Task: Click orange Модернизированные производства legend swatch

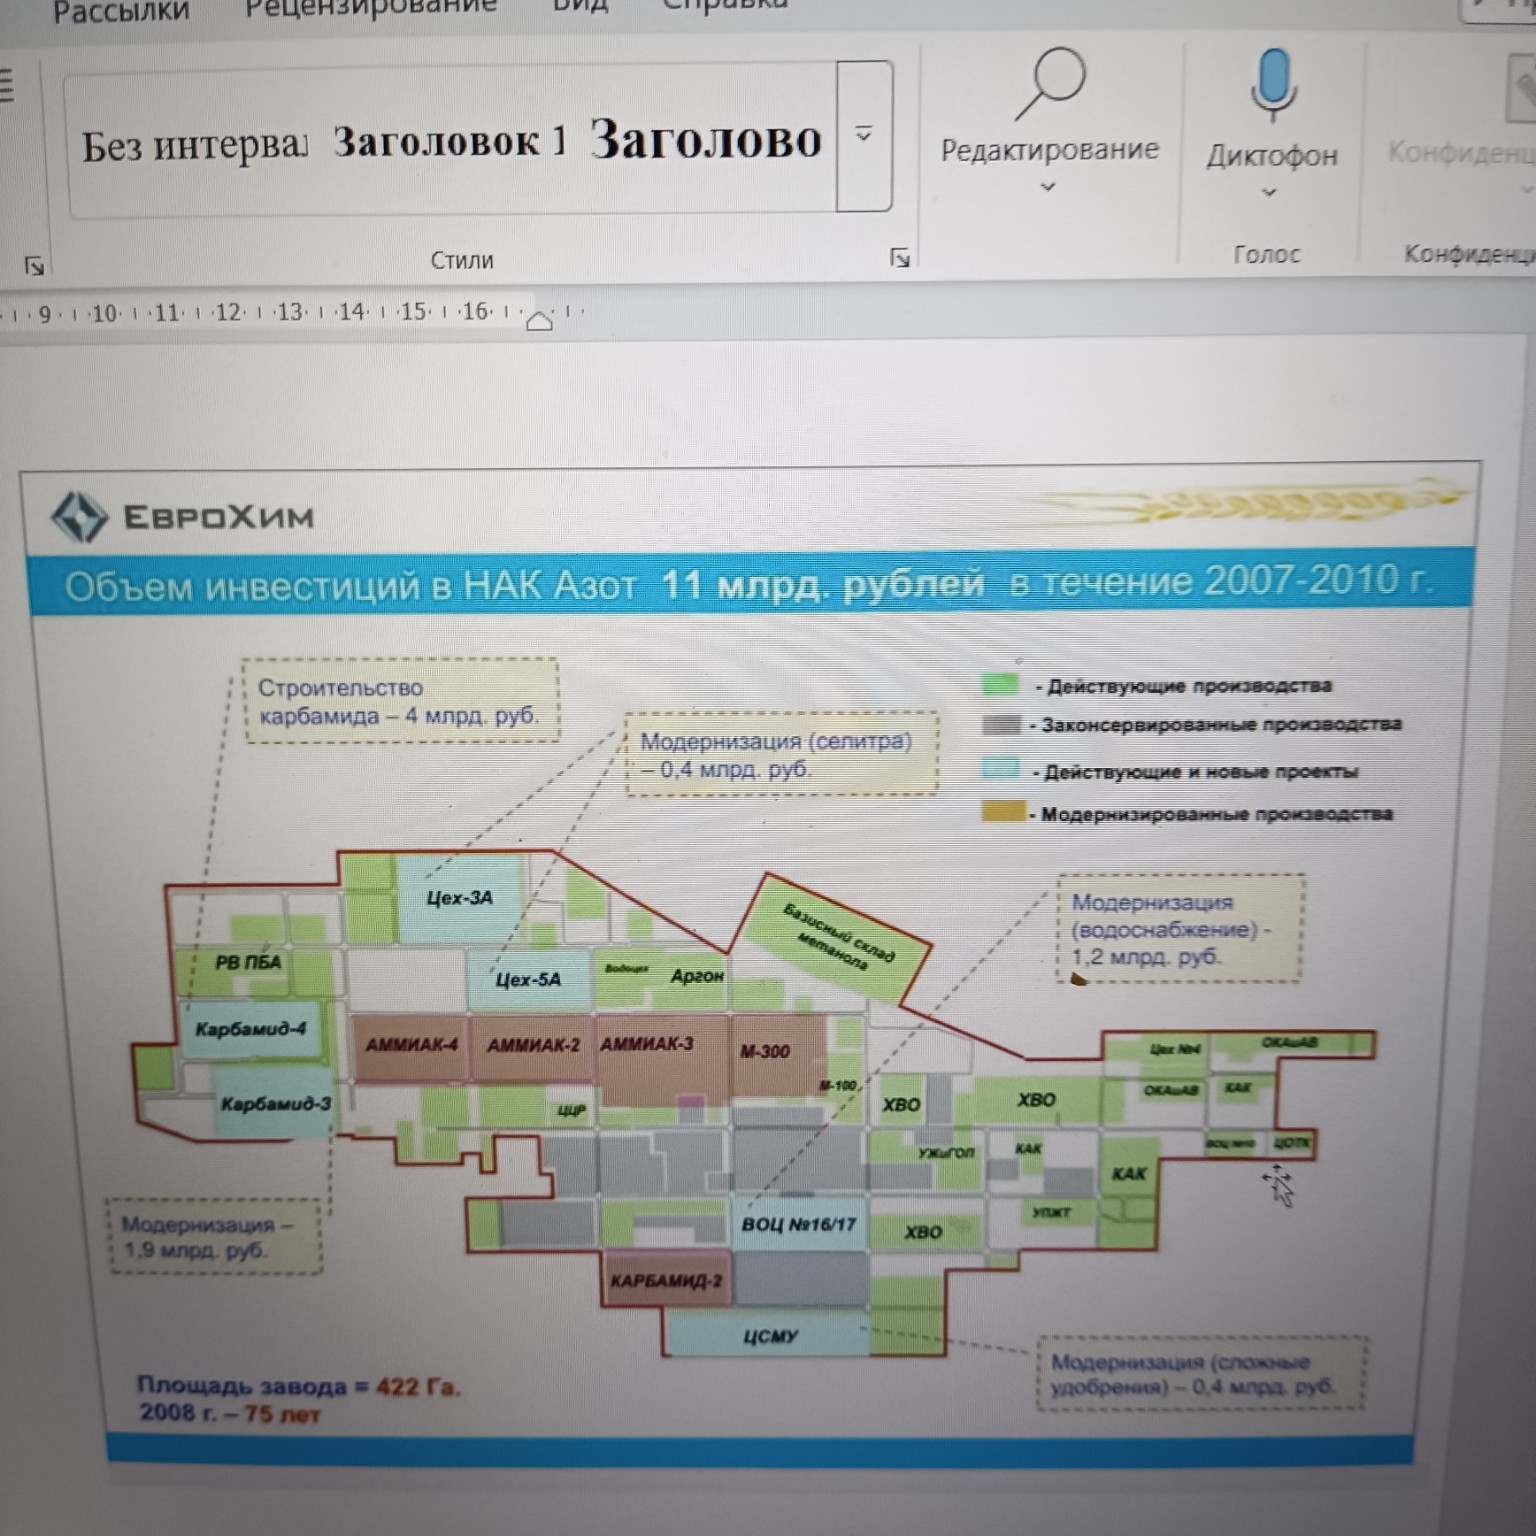Action: click(x=1003, y=812)
